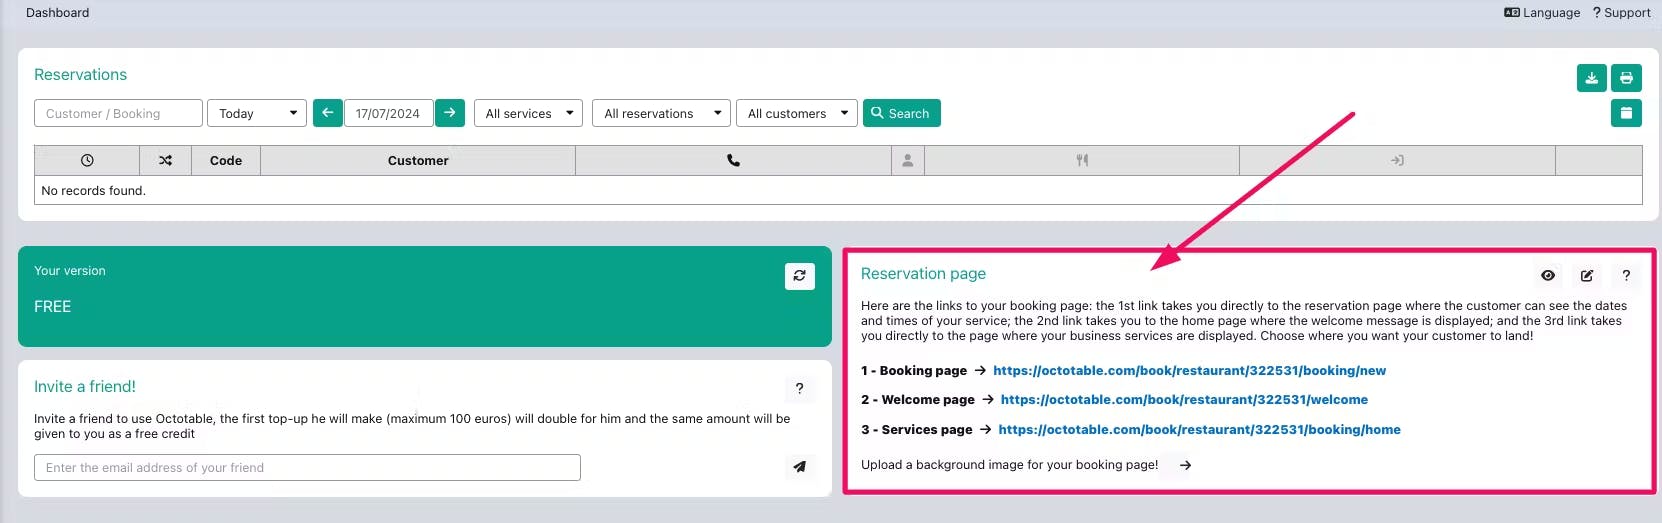Open the Today date range dropdown

pyautogui.click(x=257, y=113)
